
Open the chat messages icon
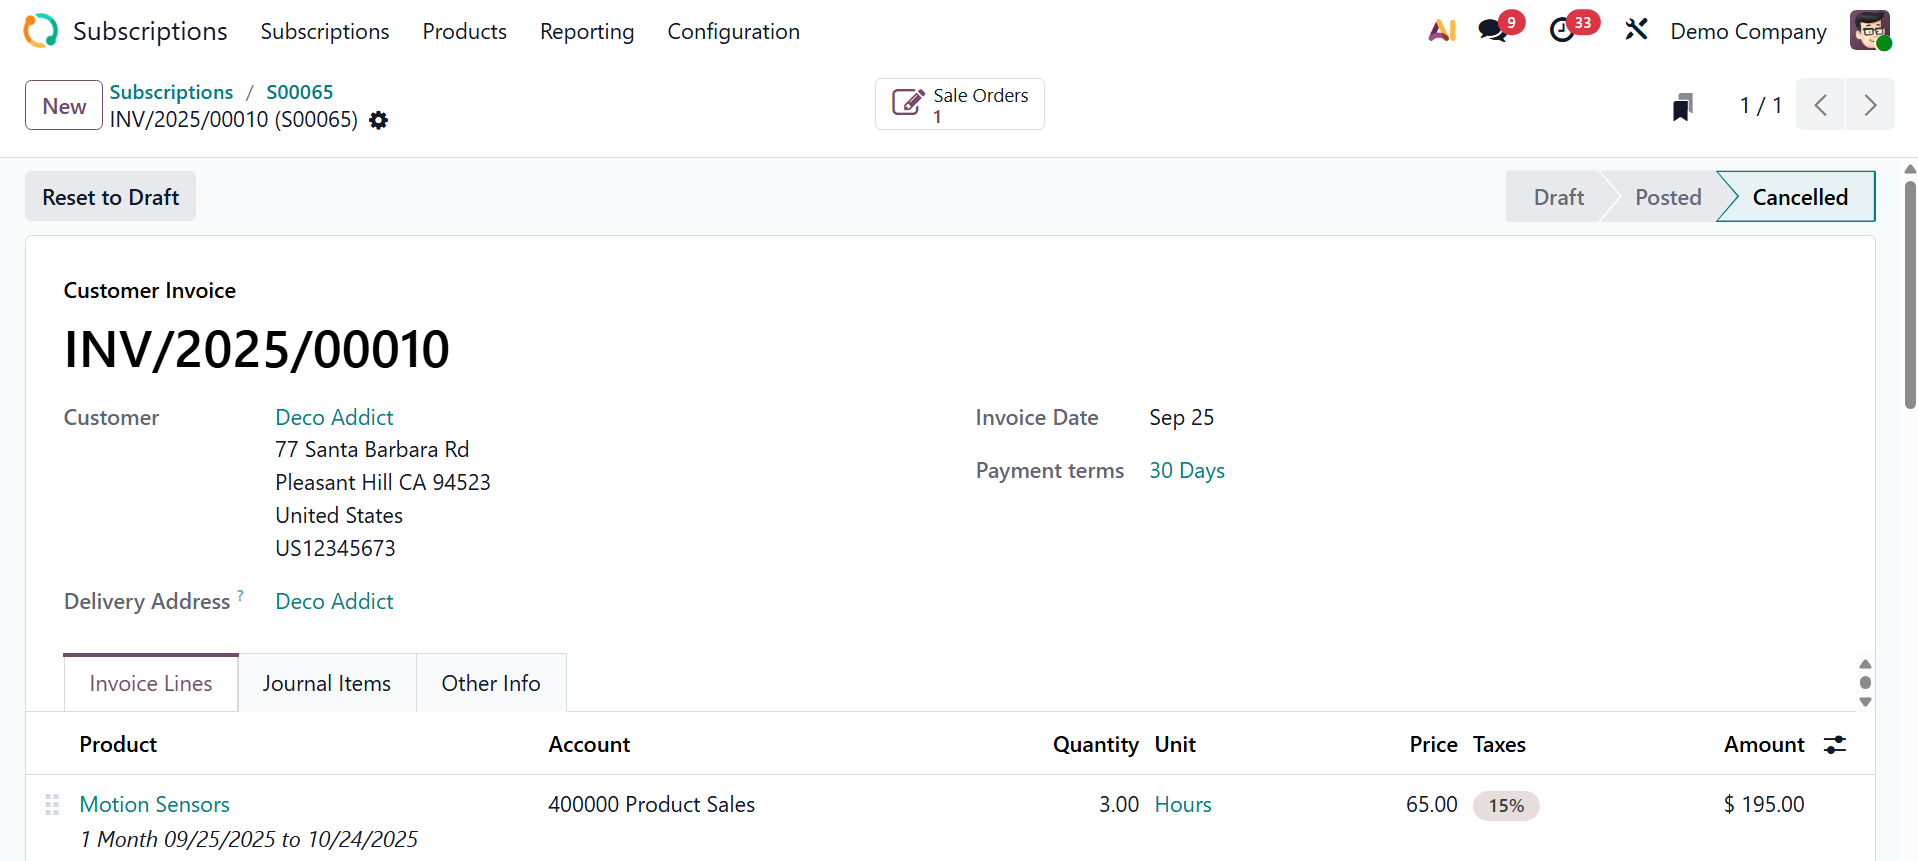pos(1493,31)
